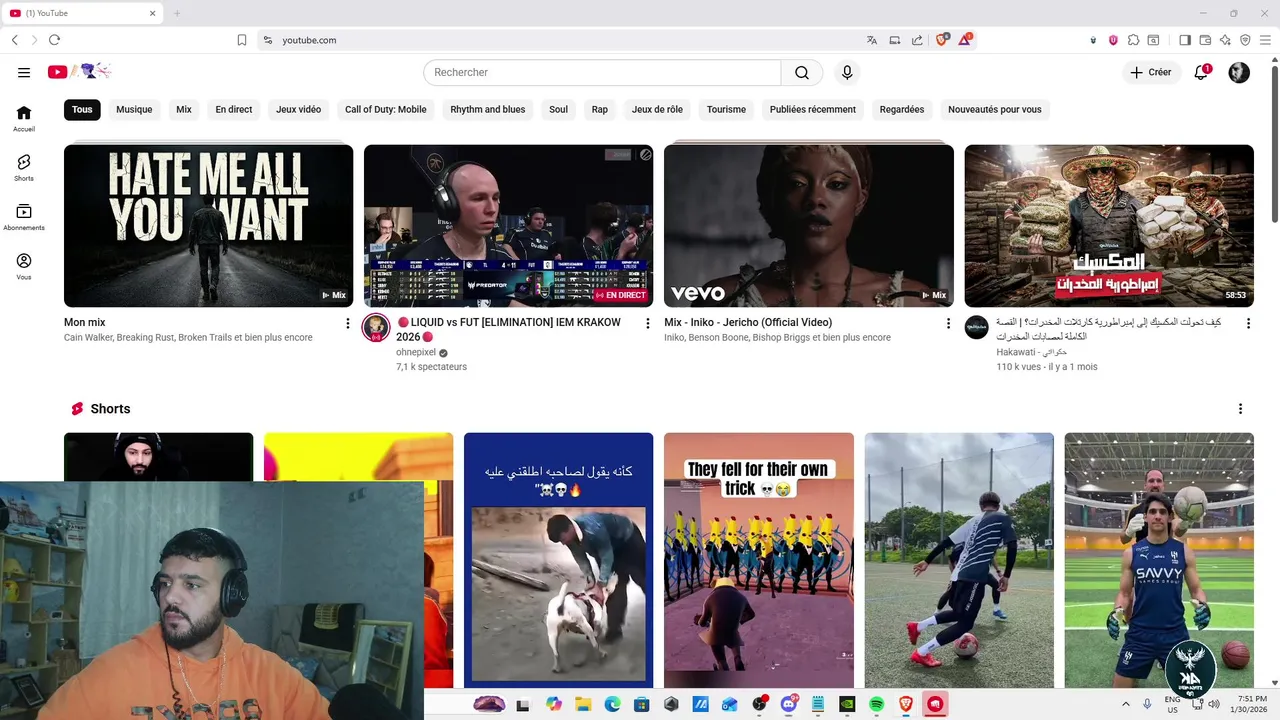Screen dimensions: 1280x720
Task: Open Abonnements in the sidebar
Action: pyautogui.click(x=24, y=217)
